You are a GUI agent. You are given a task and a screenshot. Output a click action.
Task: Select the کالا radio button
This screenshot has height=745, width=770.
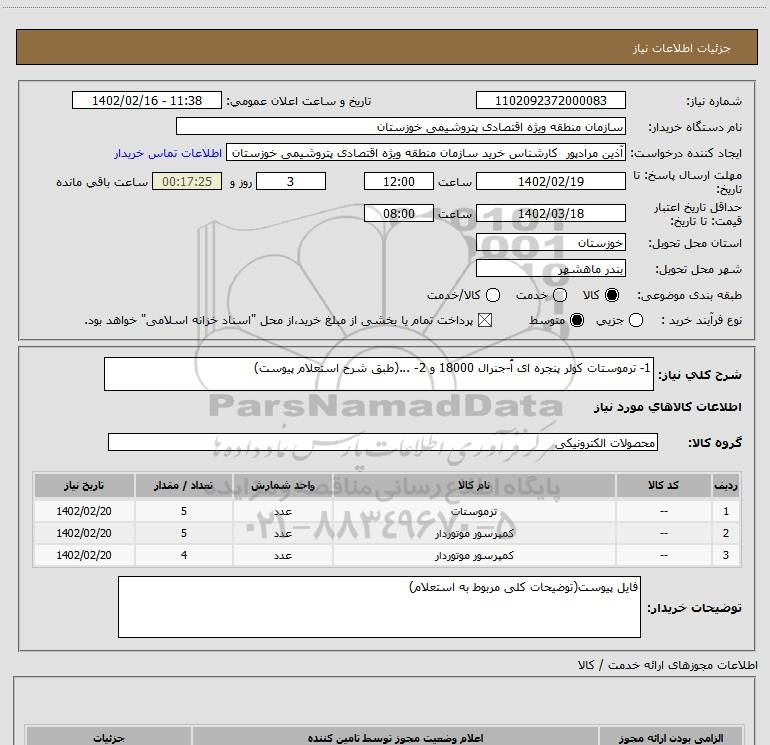point(612,295)
